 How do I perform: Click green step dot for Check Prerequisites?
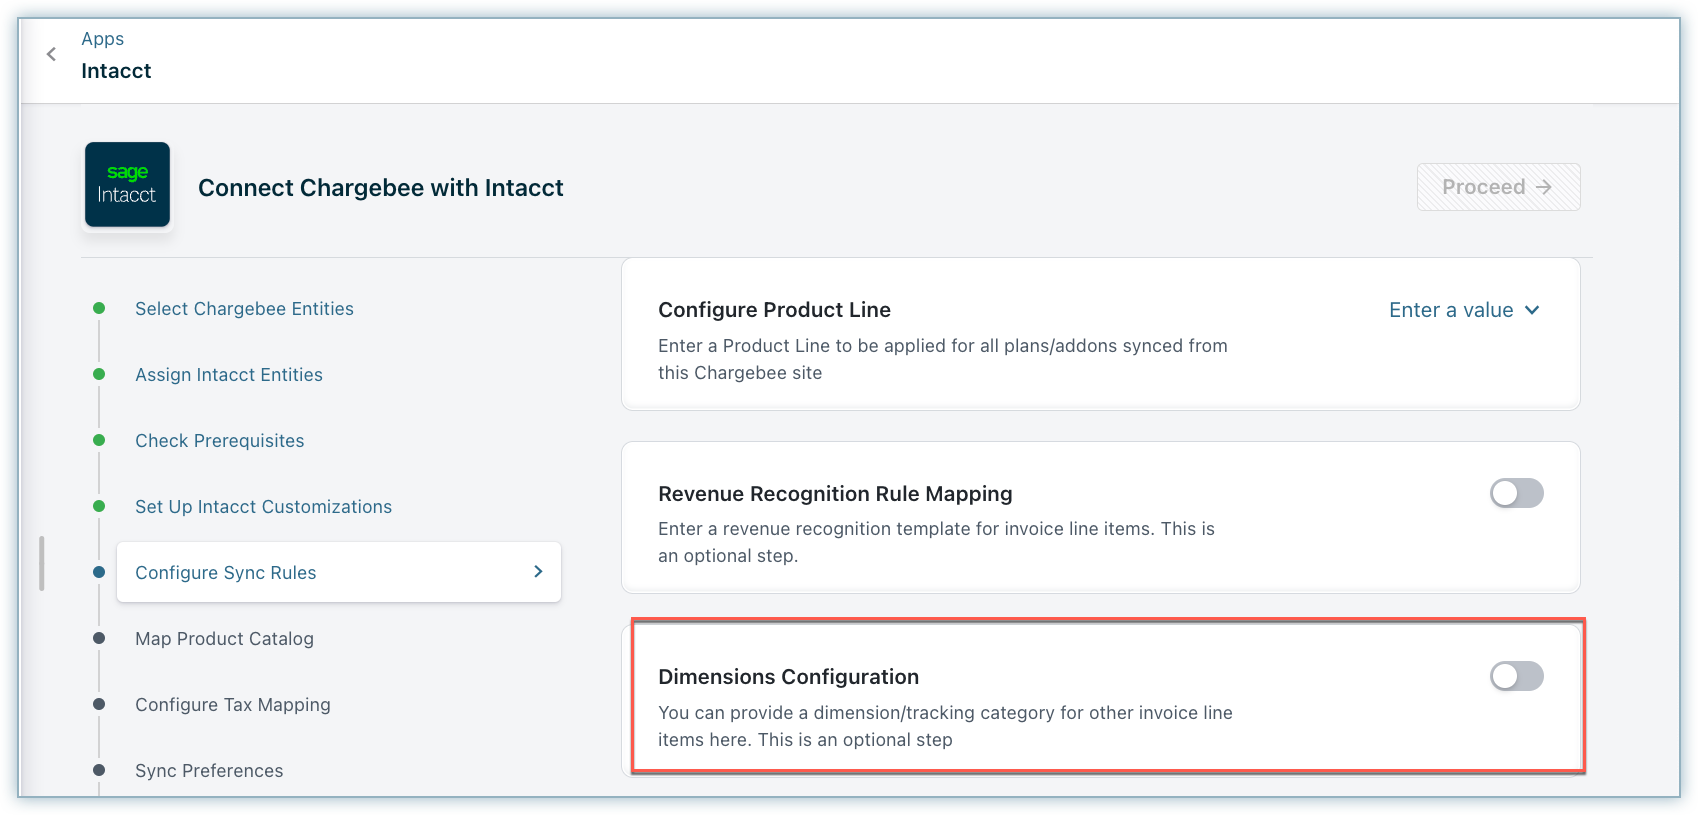tap(99, 440)
